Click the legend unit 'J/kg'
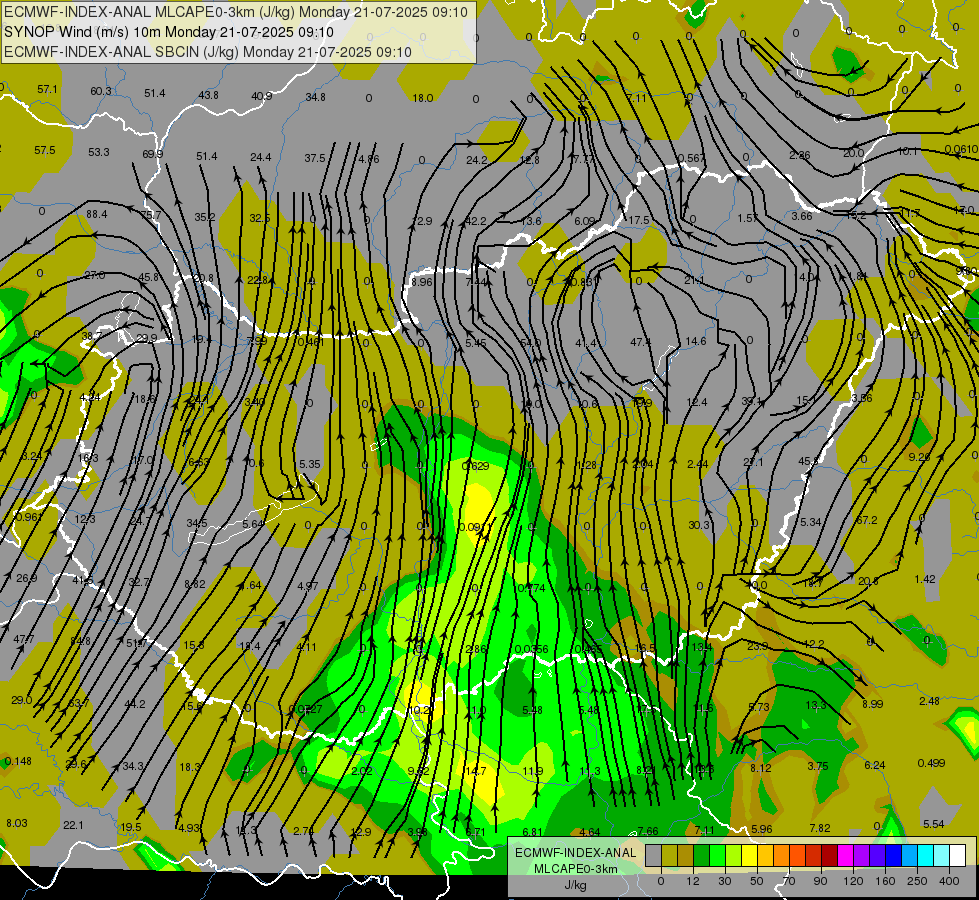The image size is (979, 900). tap(575, 885)
